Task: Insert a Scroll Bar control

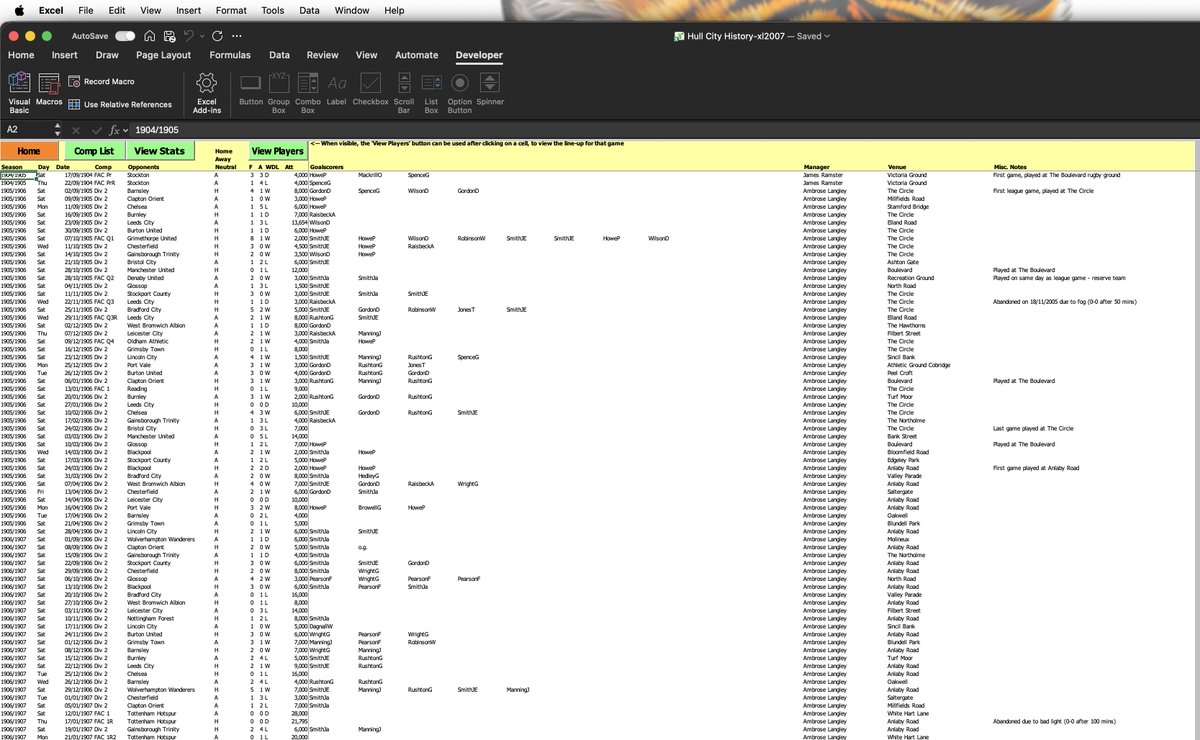Action: 404,93
